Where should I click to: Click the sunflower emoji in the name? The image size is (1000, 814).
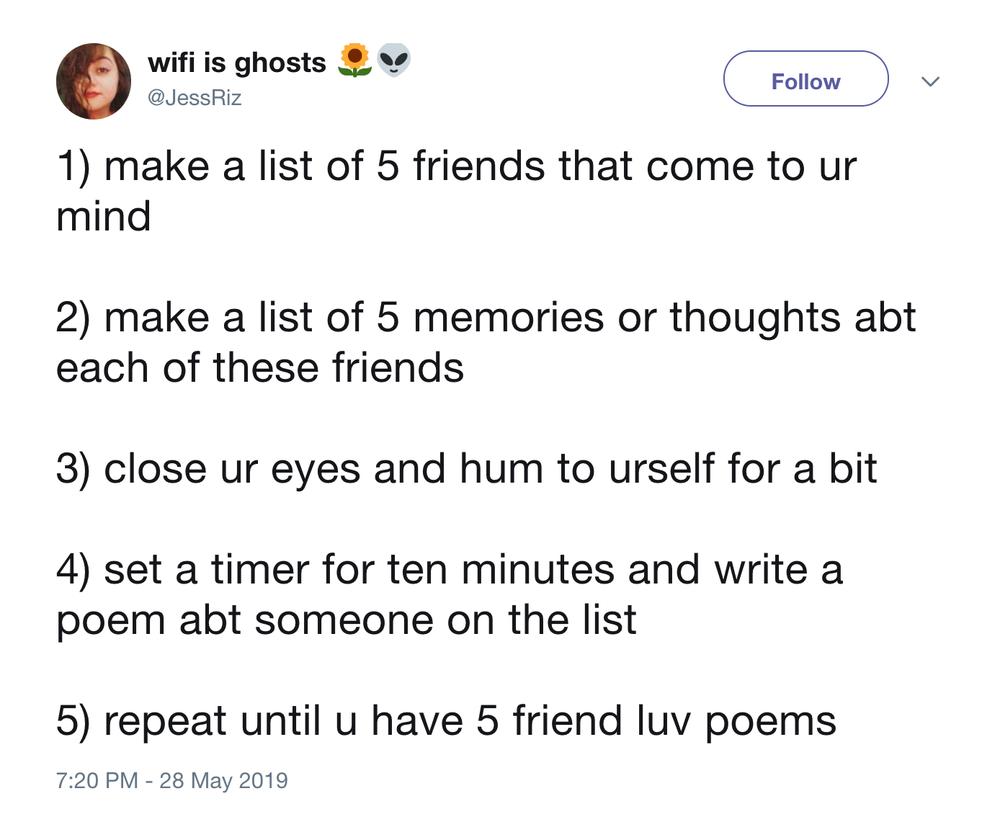coord(355,61)
